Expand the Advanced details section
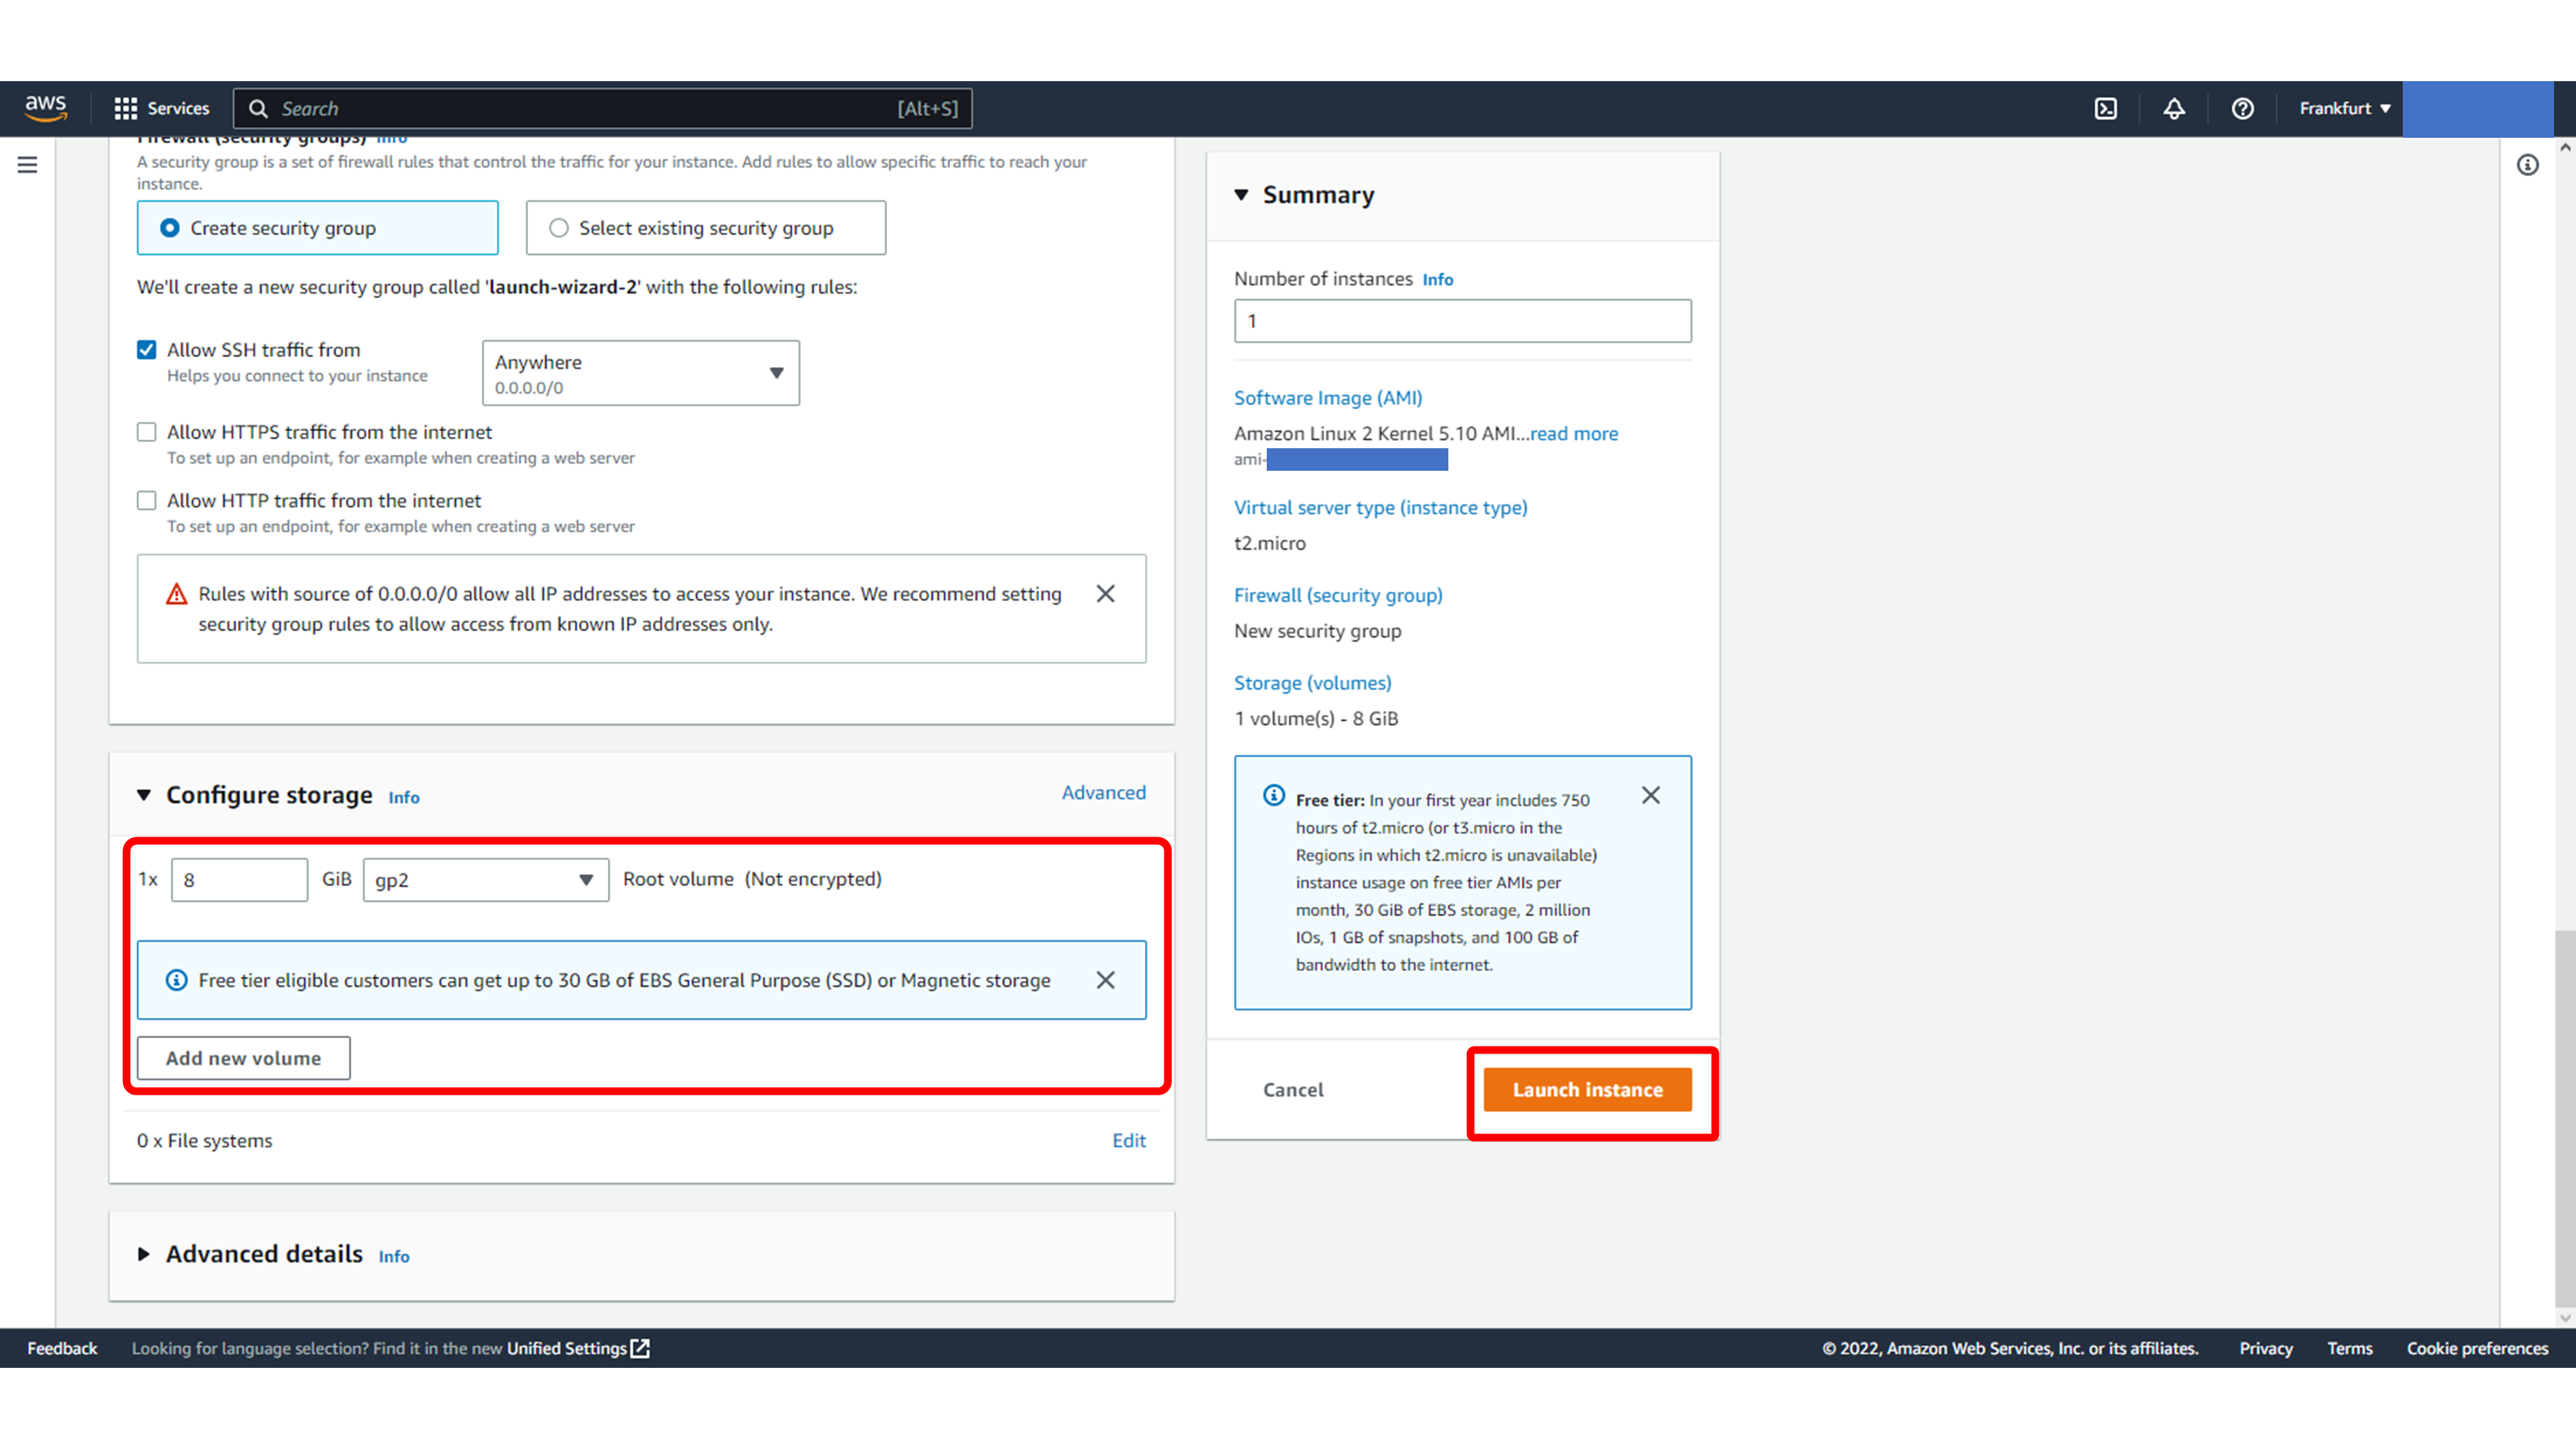The width and height of the screenshot is (2576, 1449). pos(144,1254)
